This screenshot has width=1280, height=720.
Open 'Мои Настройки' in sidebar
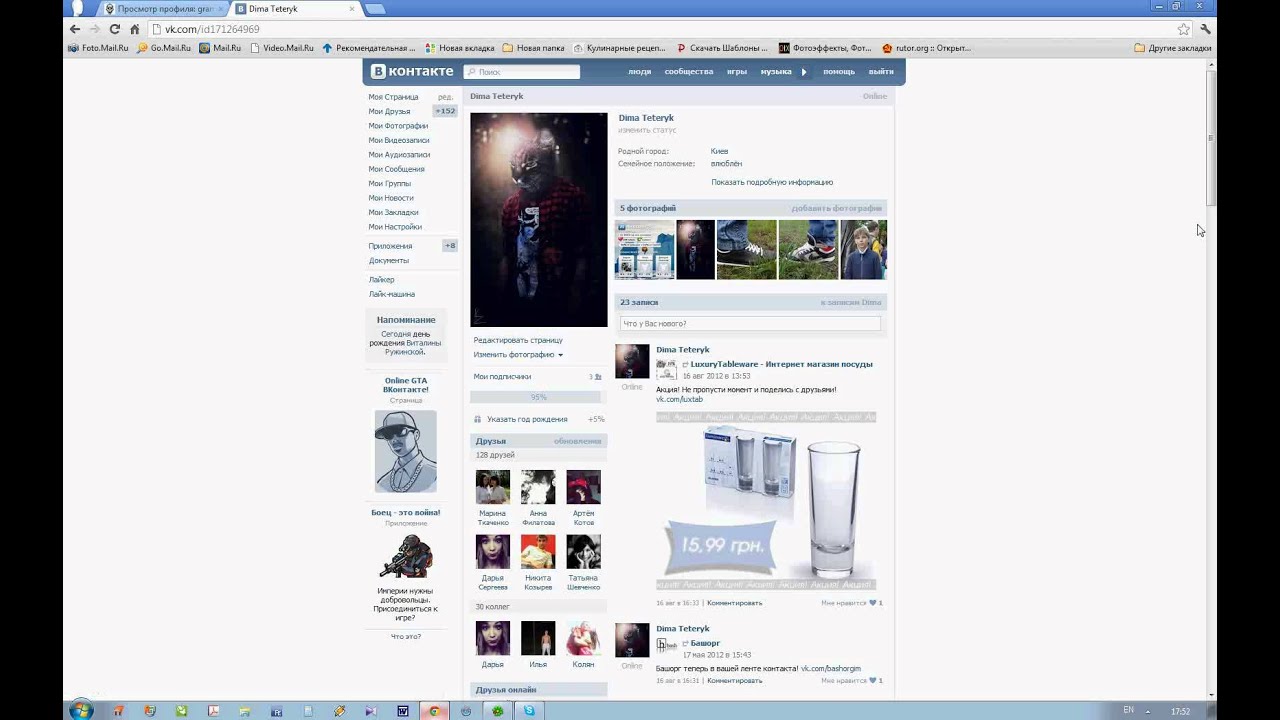pos(395,227)
